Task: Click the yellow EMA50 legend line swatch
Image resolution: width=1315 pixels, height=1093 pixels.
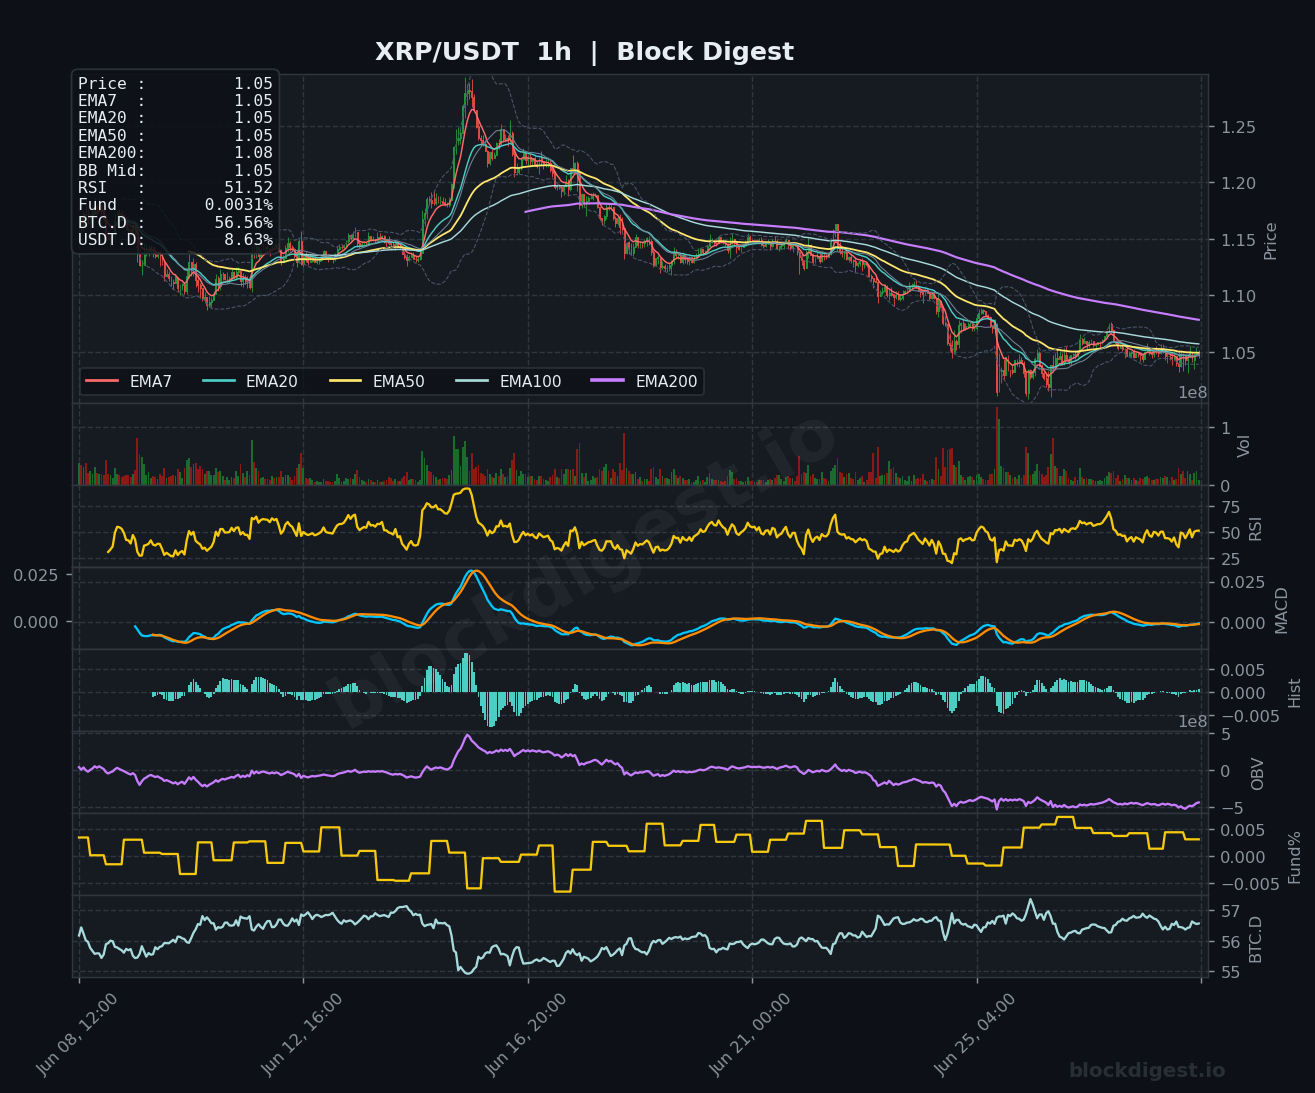Action: 345,382
